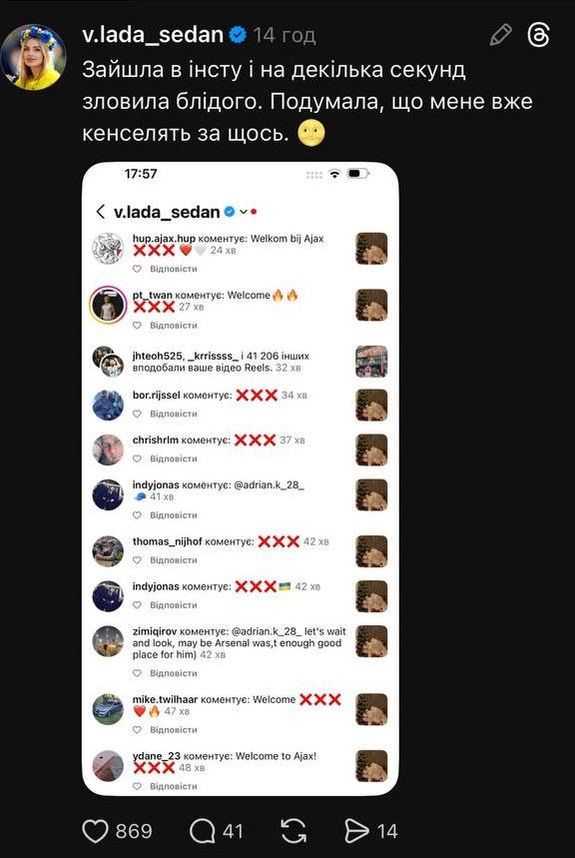The image size is (575, 858).
Task: Like the post with the heart icon
Action: point(95,831)
